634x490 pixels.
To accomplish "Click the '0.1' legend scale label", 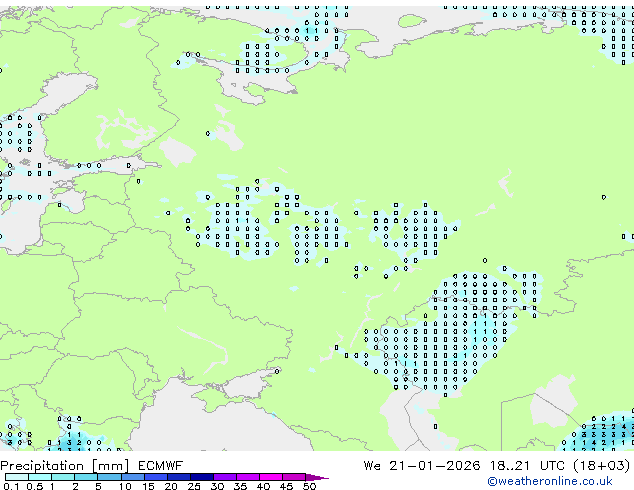I will click(11, 486).
